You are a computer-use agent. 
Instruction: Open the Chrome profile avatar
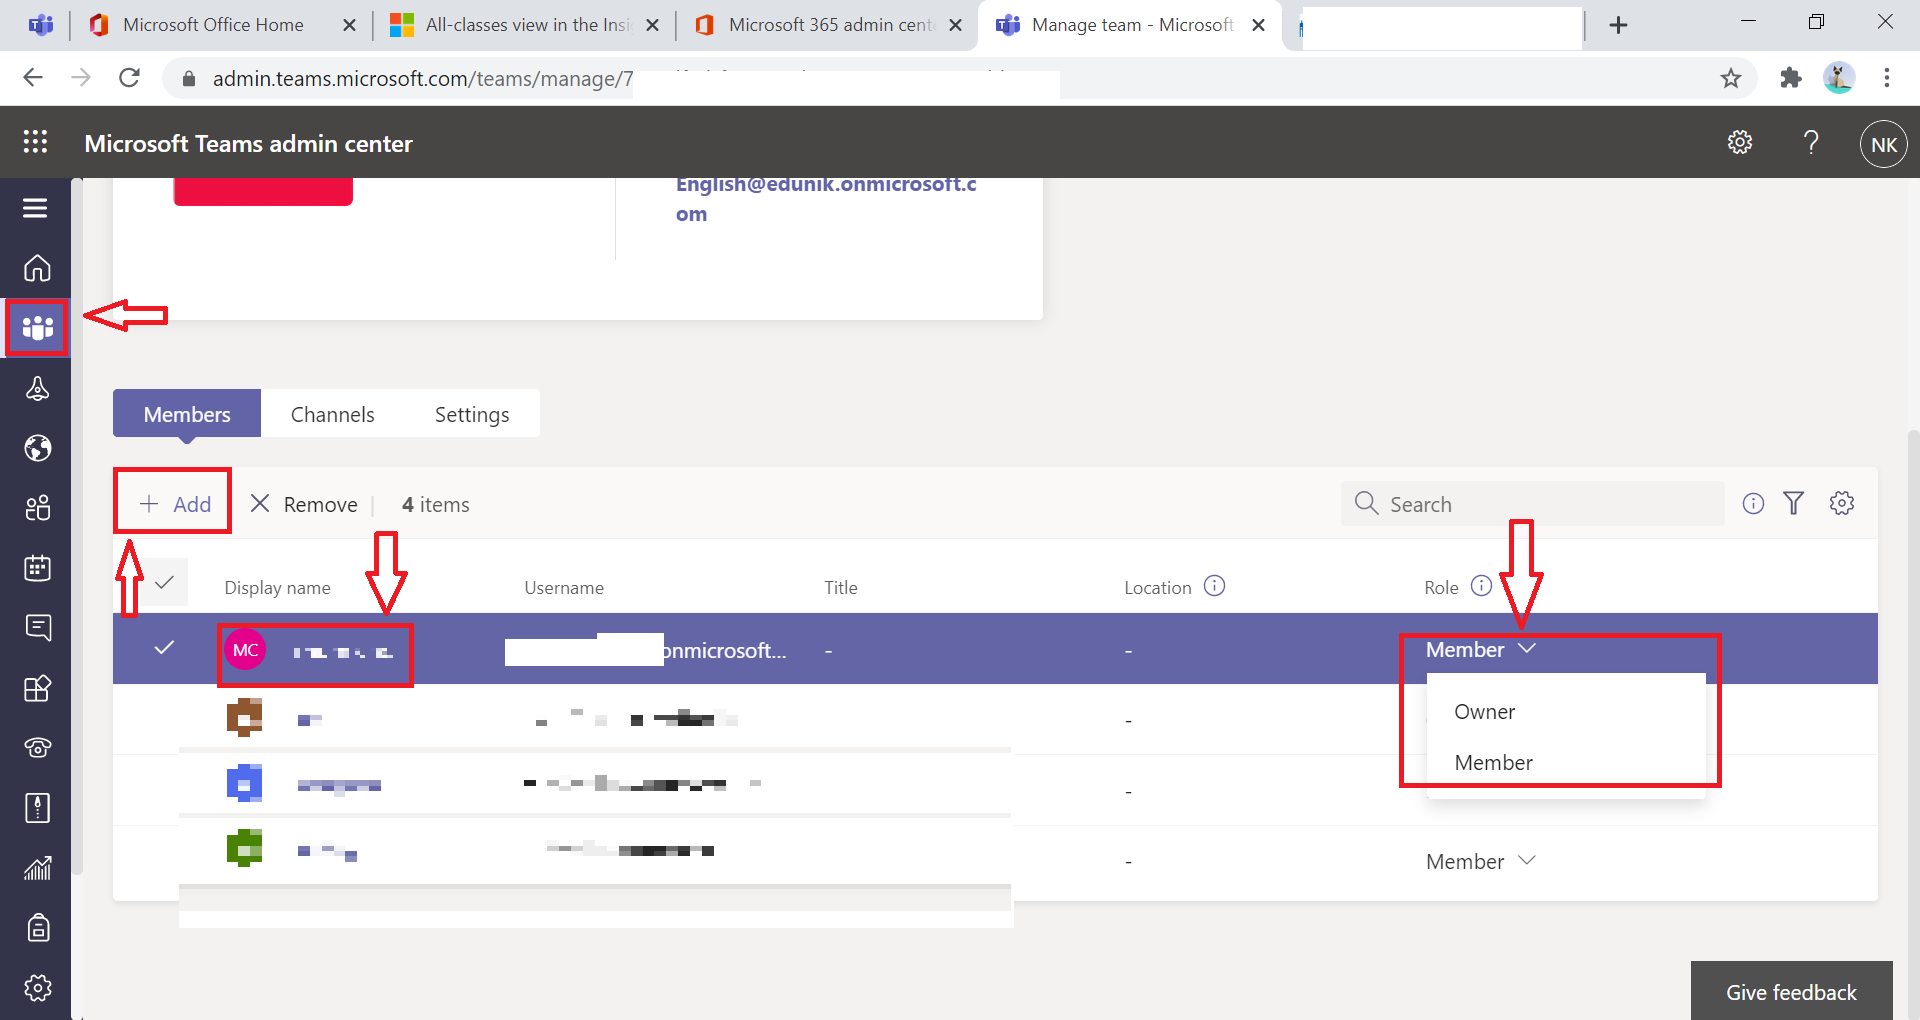click(1838, 78)
